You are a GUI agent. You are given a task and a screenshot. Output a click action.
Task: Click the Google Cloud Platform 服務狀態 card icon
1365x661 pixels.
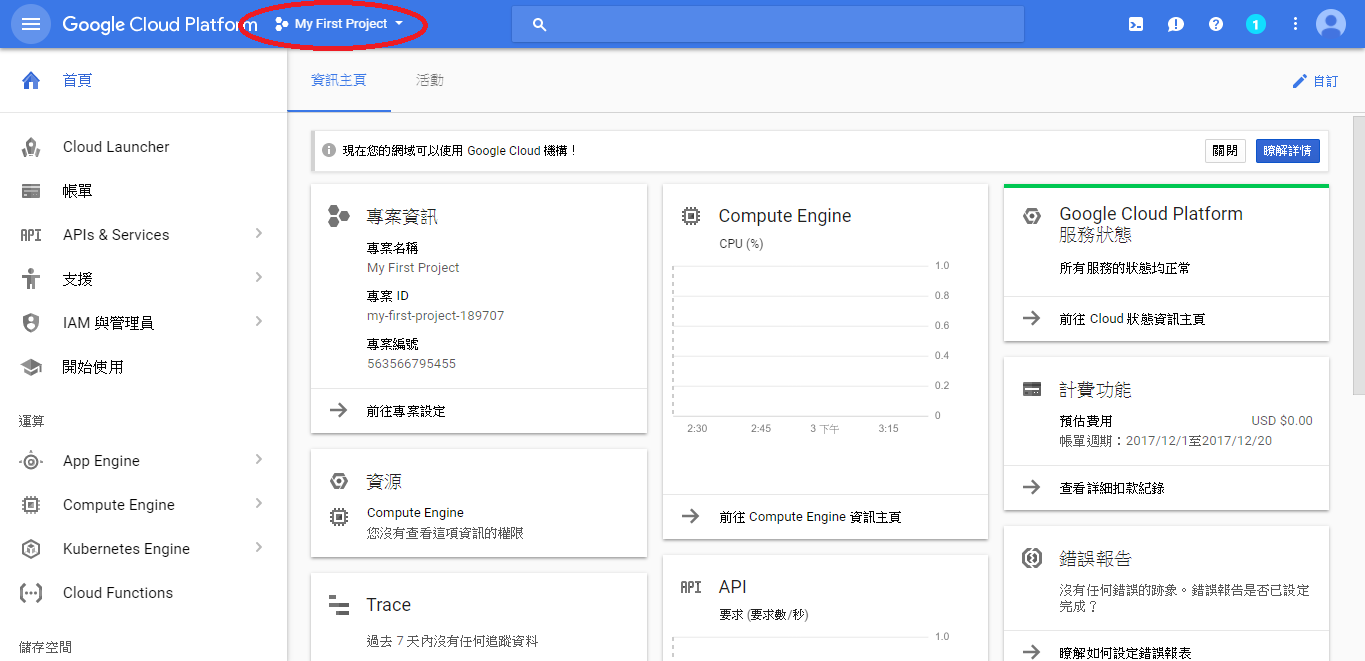point(1032,215)
